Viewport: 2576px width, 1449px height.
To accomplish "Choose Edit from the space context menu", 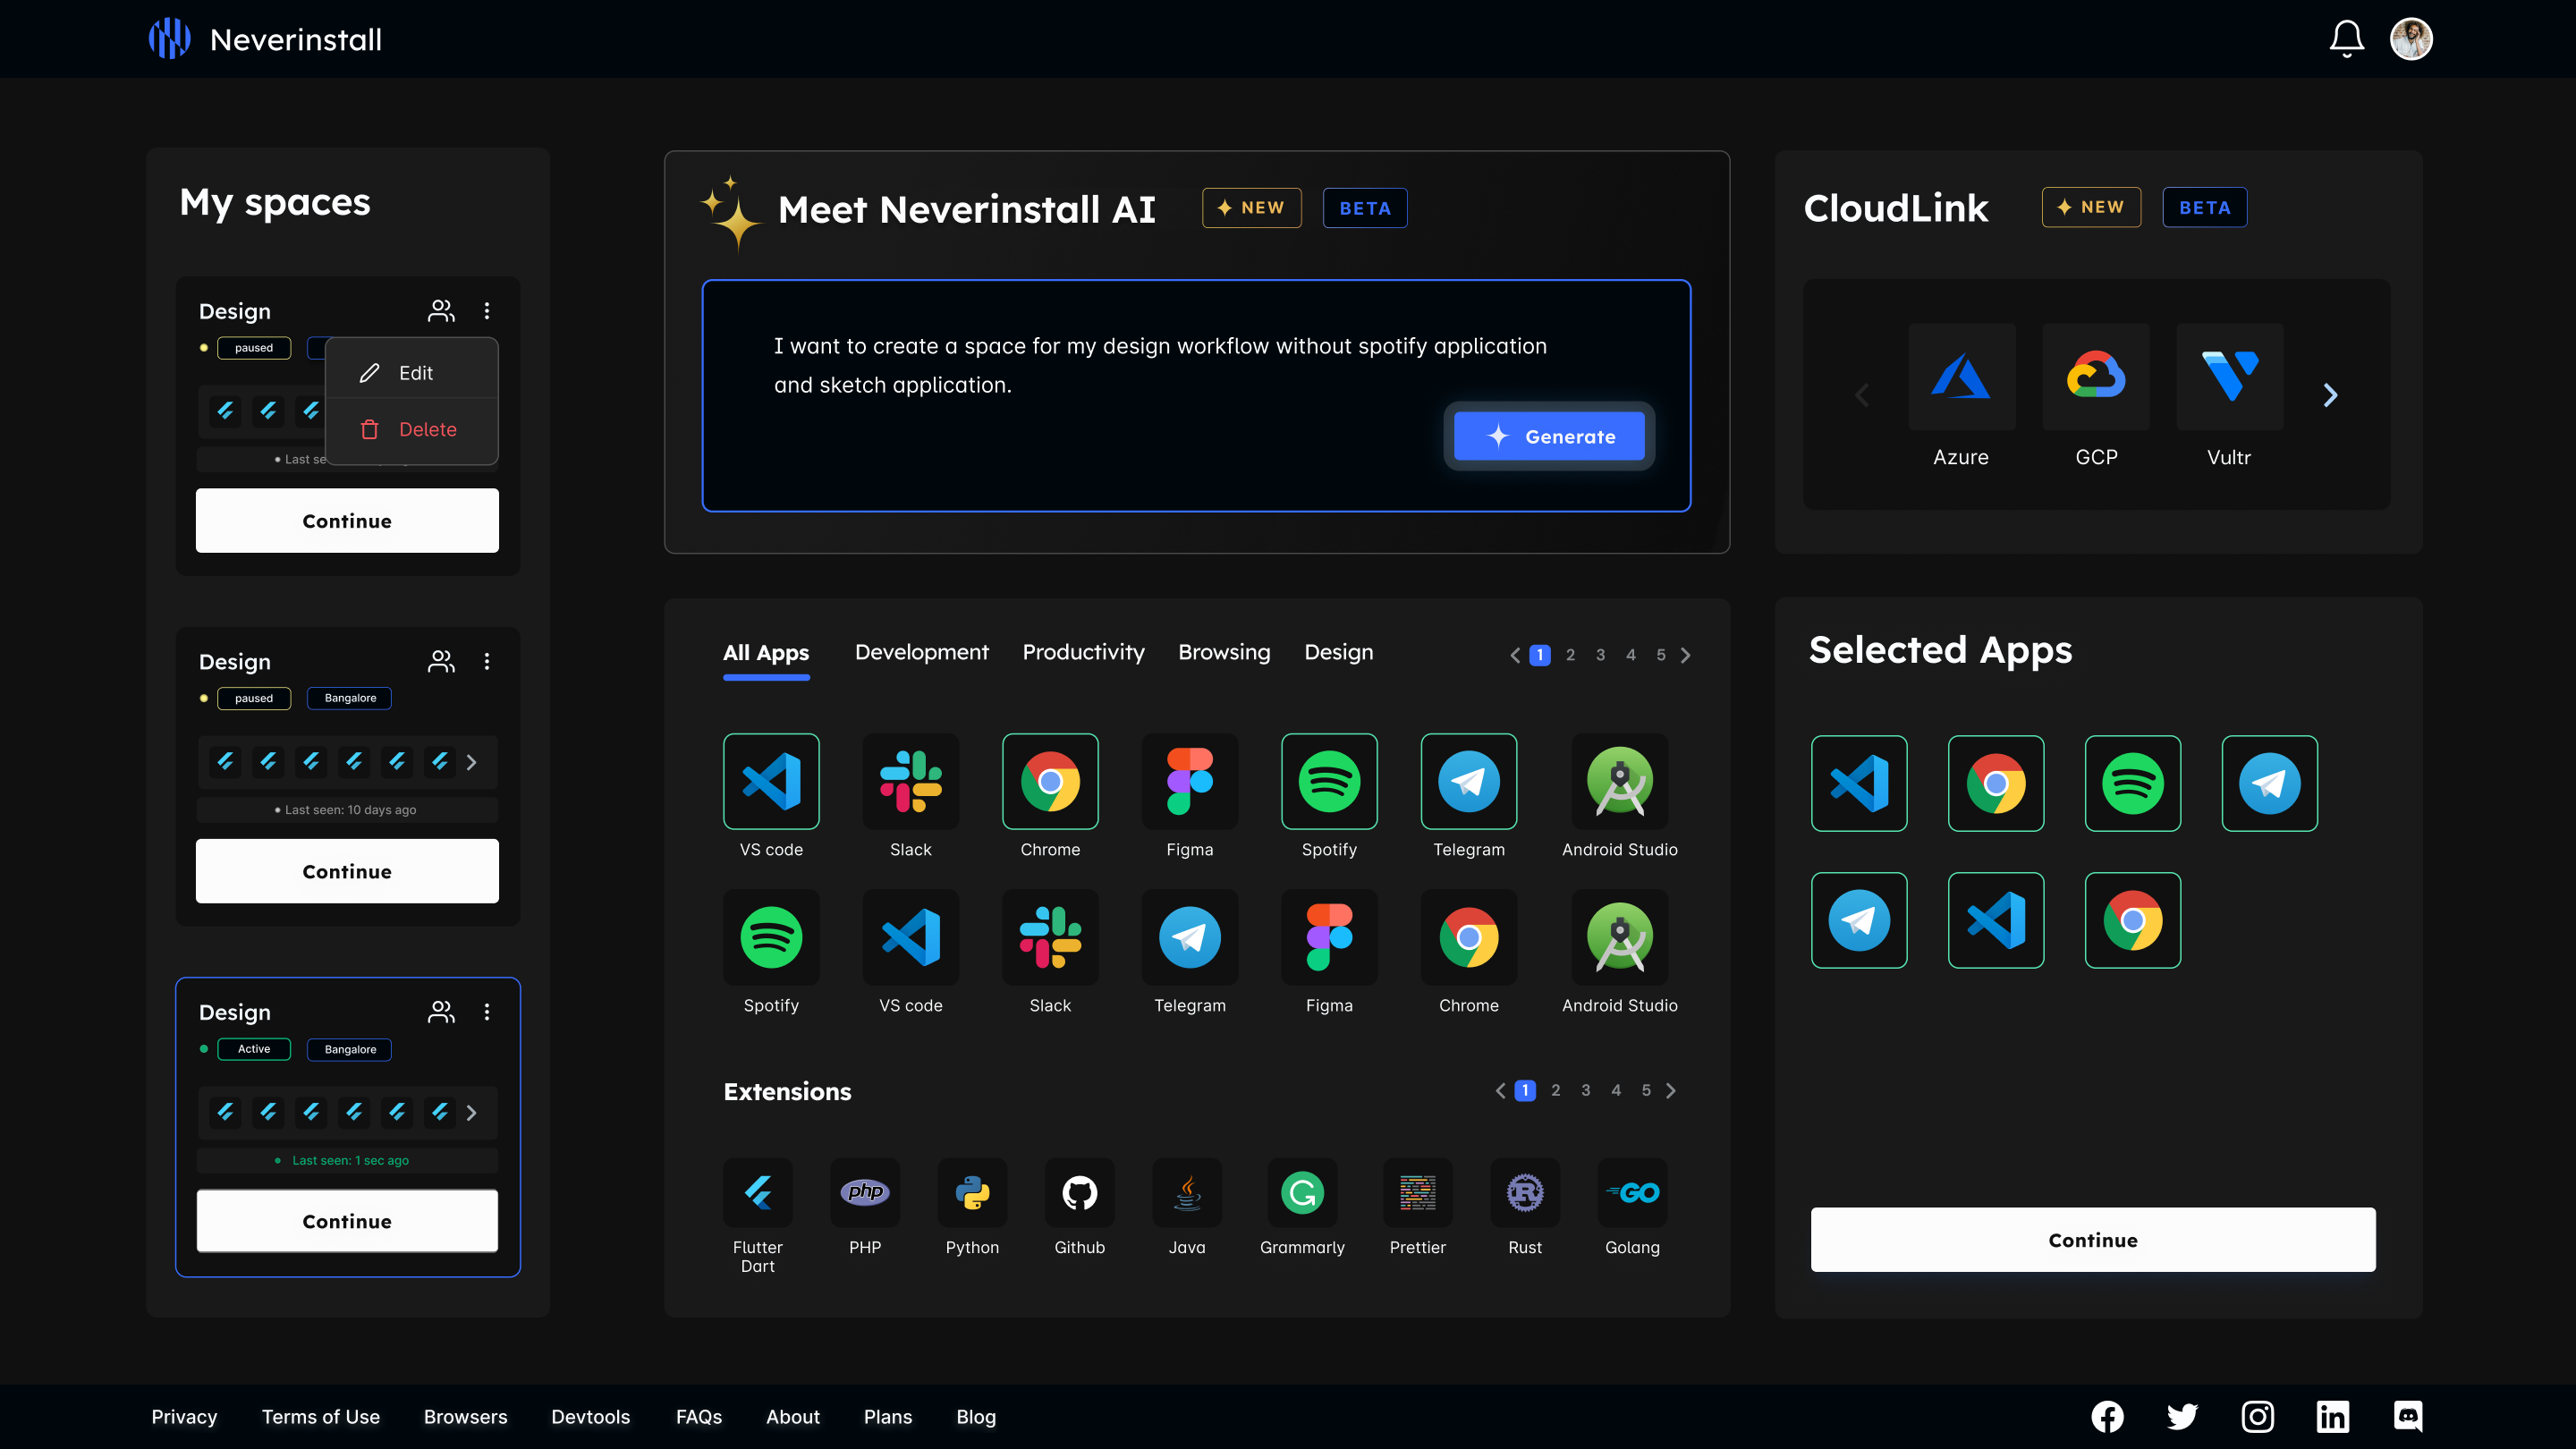I will (x=414, y=372).
